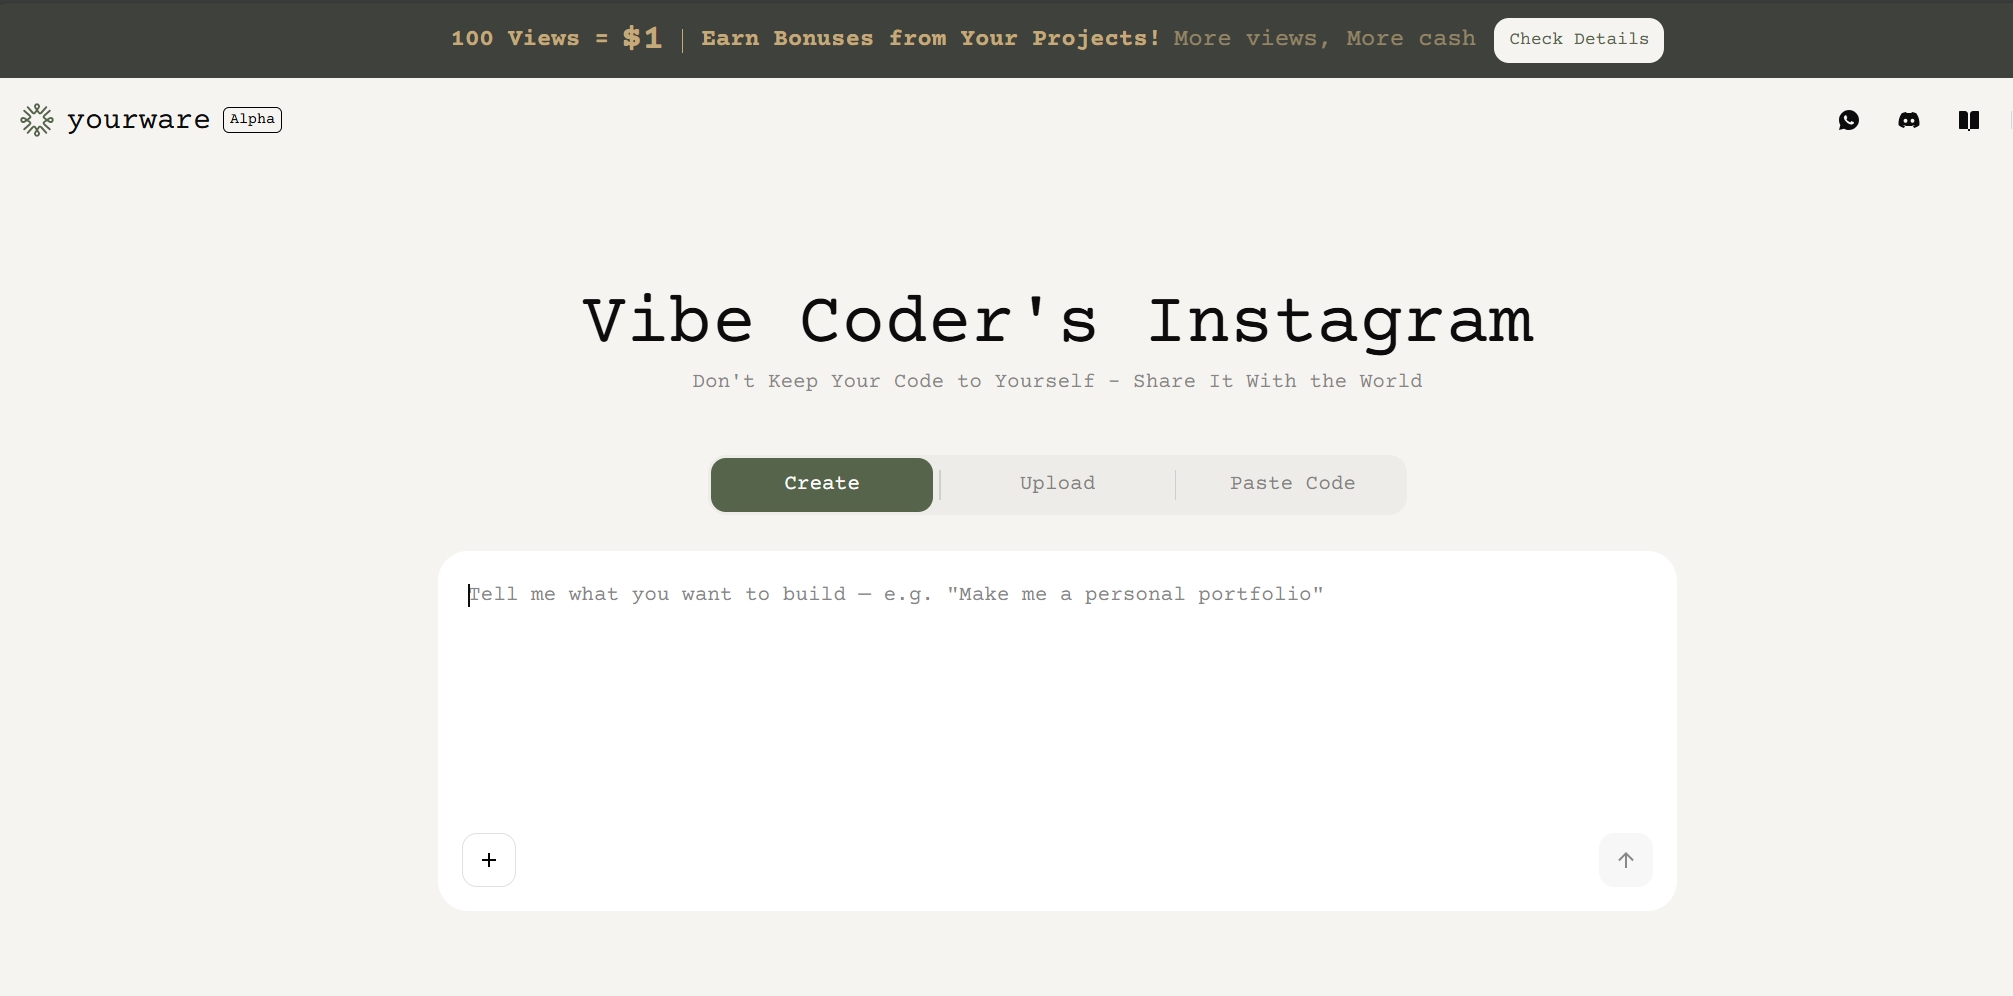2013x996 pixels.
Task: Click the yourware snowflake logo icon
Action: coord(37,120)
